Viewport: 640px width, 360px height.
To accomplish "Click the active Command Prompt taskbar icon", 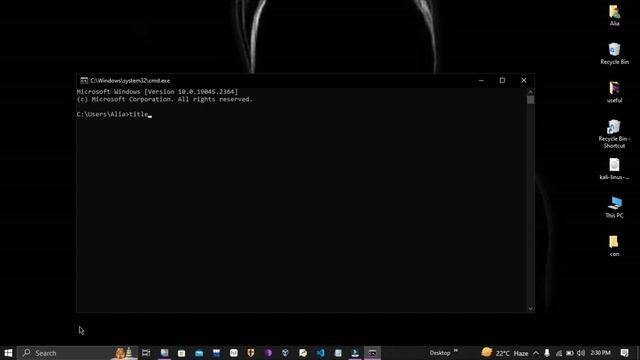I will click(x=372, y=353).
